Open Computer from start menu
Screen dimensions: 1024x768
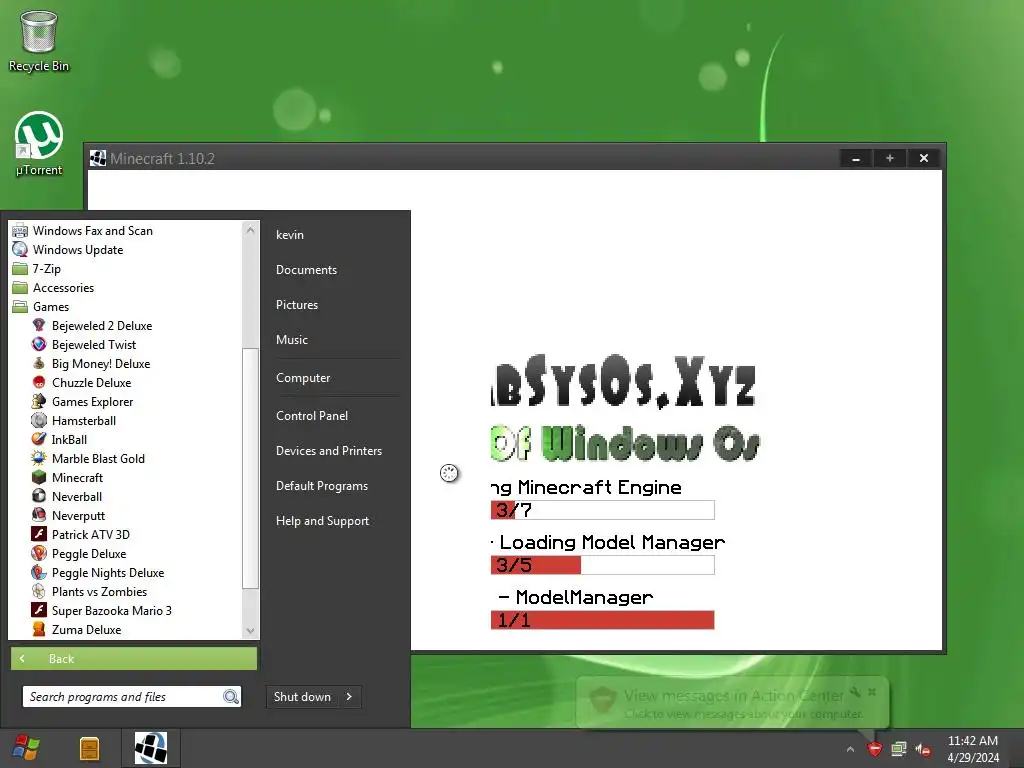click(x=303, y=377)
